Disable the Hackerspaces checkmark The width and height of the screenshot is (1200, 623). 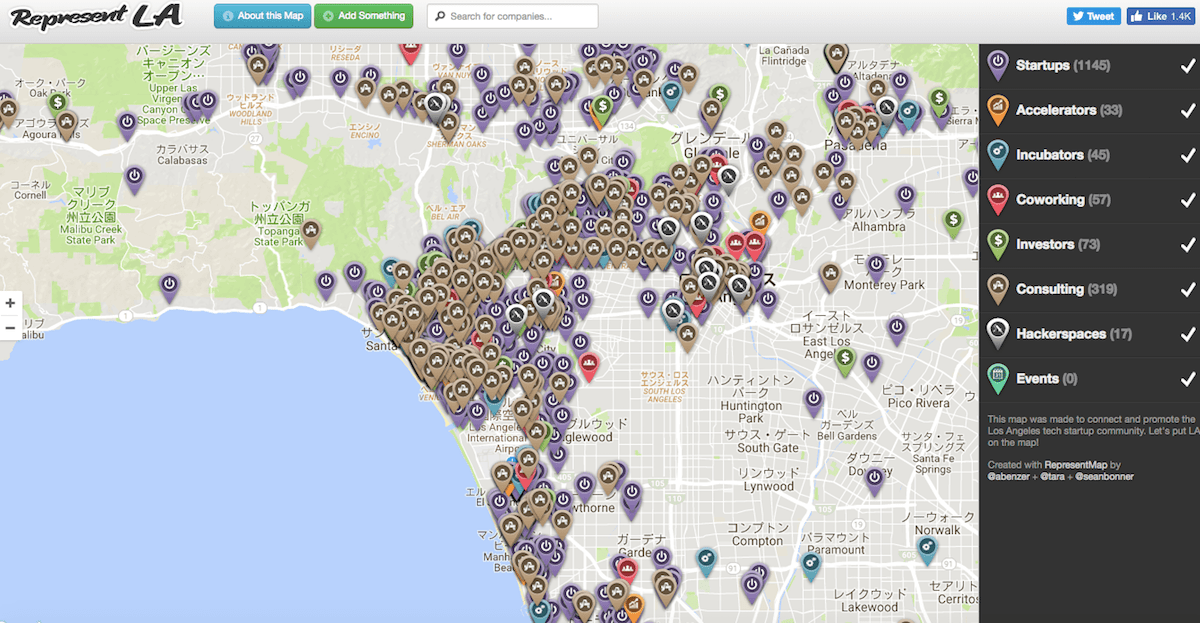(x=1188, y=335)
